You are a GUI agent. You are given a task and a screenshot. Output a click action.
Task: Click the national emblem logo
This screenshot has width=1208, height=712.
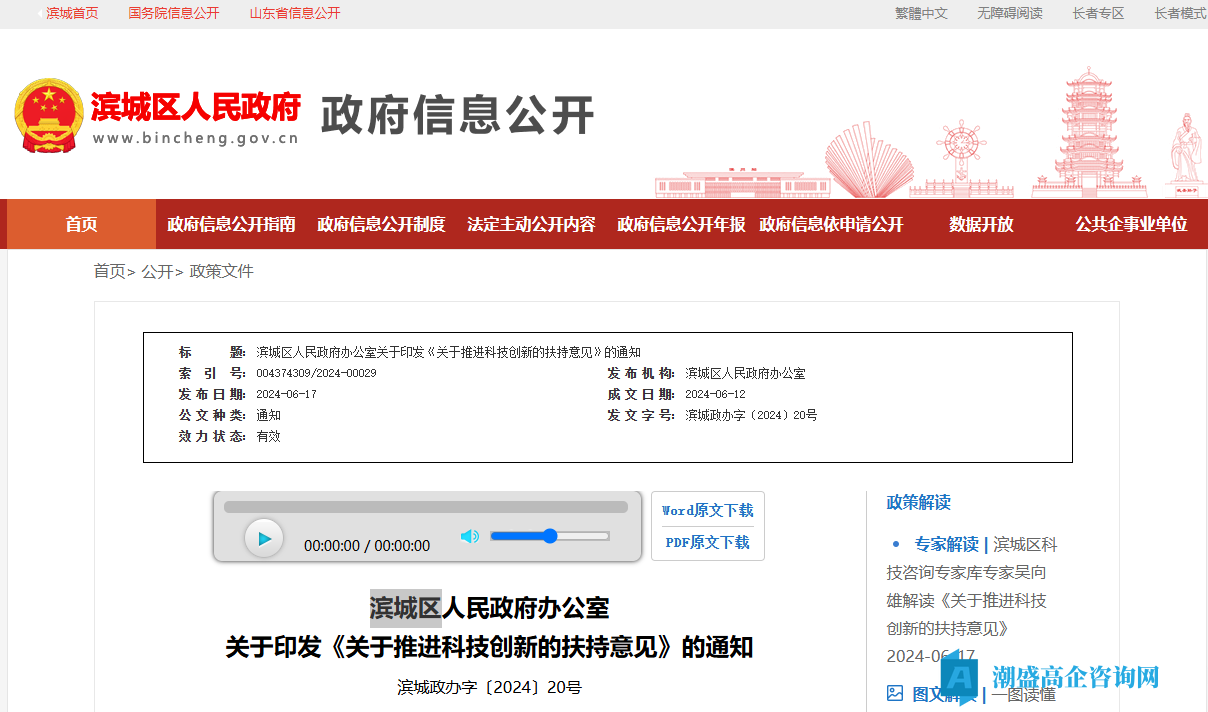pyautogui.click(x=48, y=115)
